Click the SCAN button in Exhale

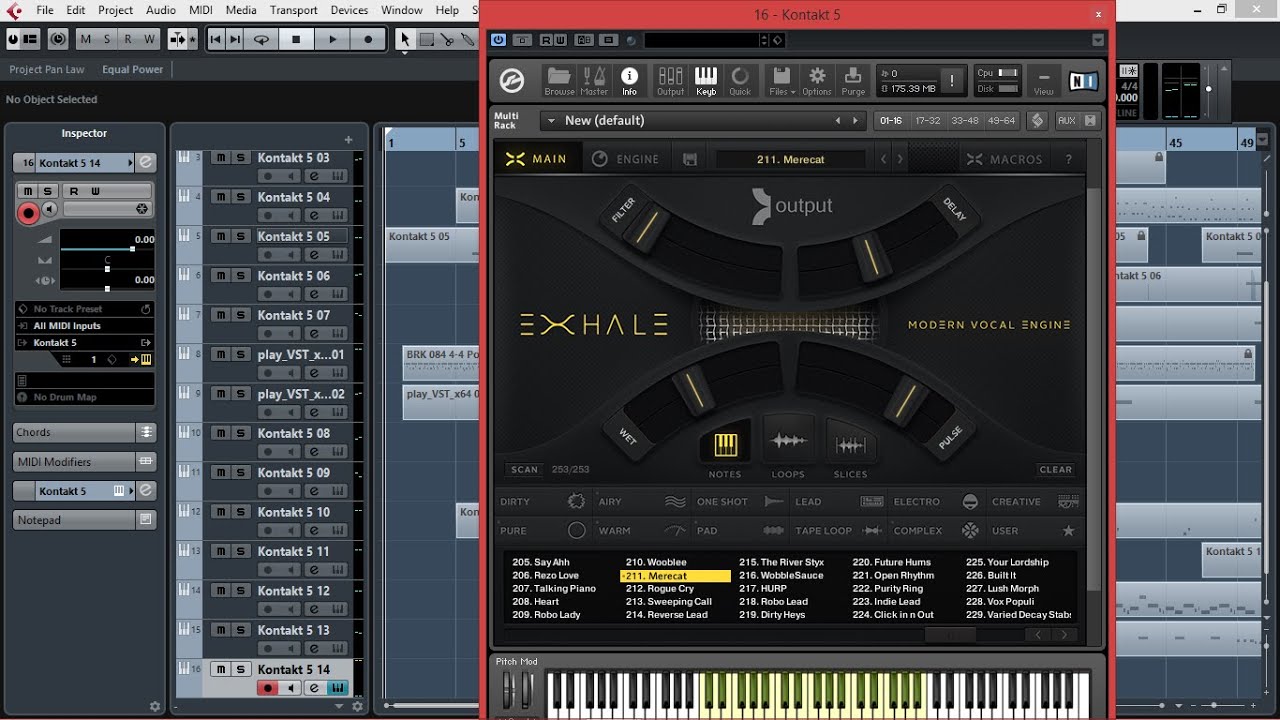524,469
